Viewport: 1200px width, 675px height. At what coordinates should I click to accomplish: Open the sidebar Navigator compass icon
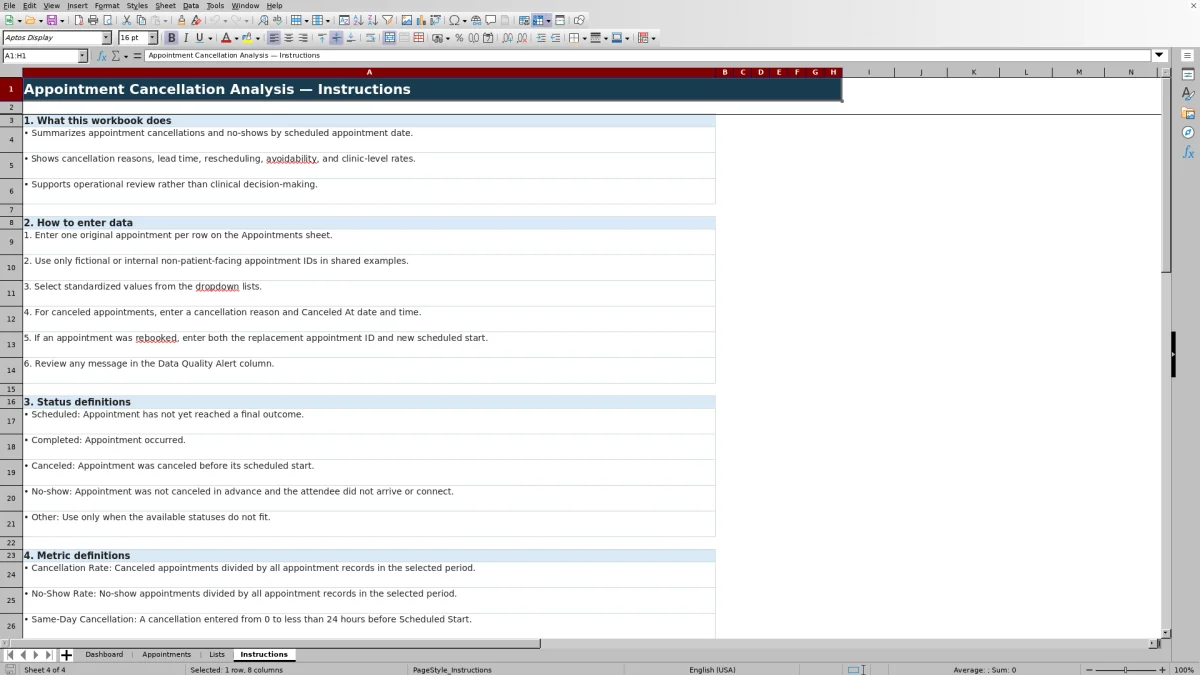pos(1188,132)
